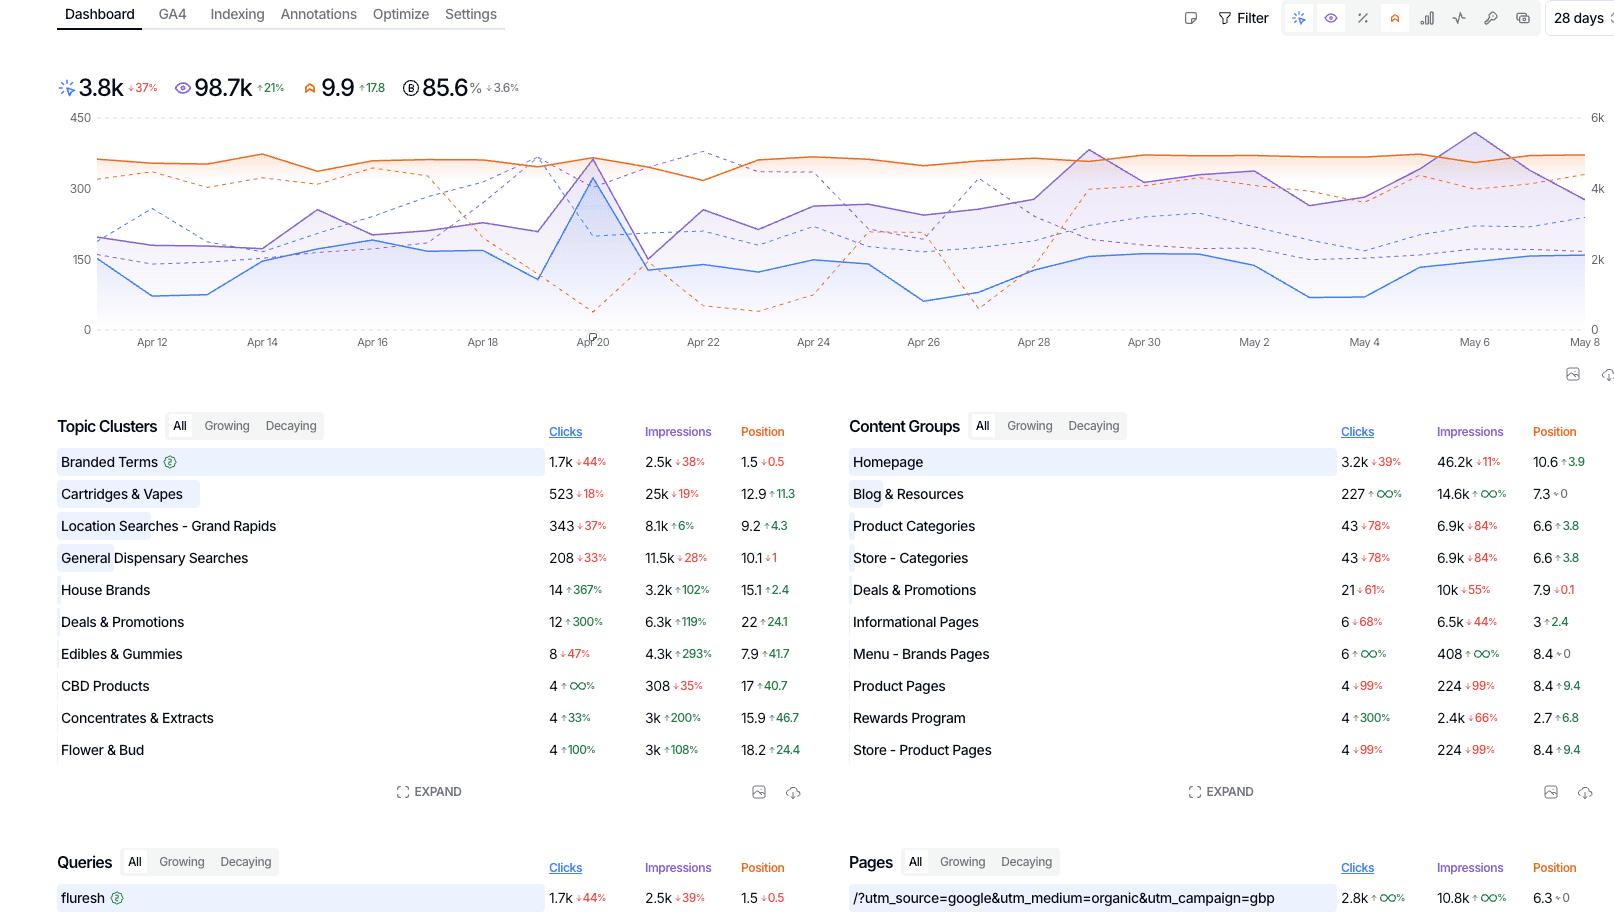Toggle the impressions eye metric in toolbar

[1331, 18]
